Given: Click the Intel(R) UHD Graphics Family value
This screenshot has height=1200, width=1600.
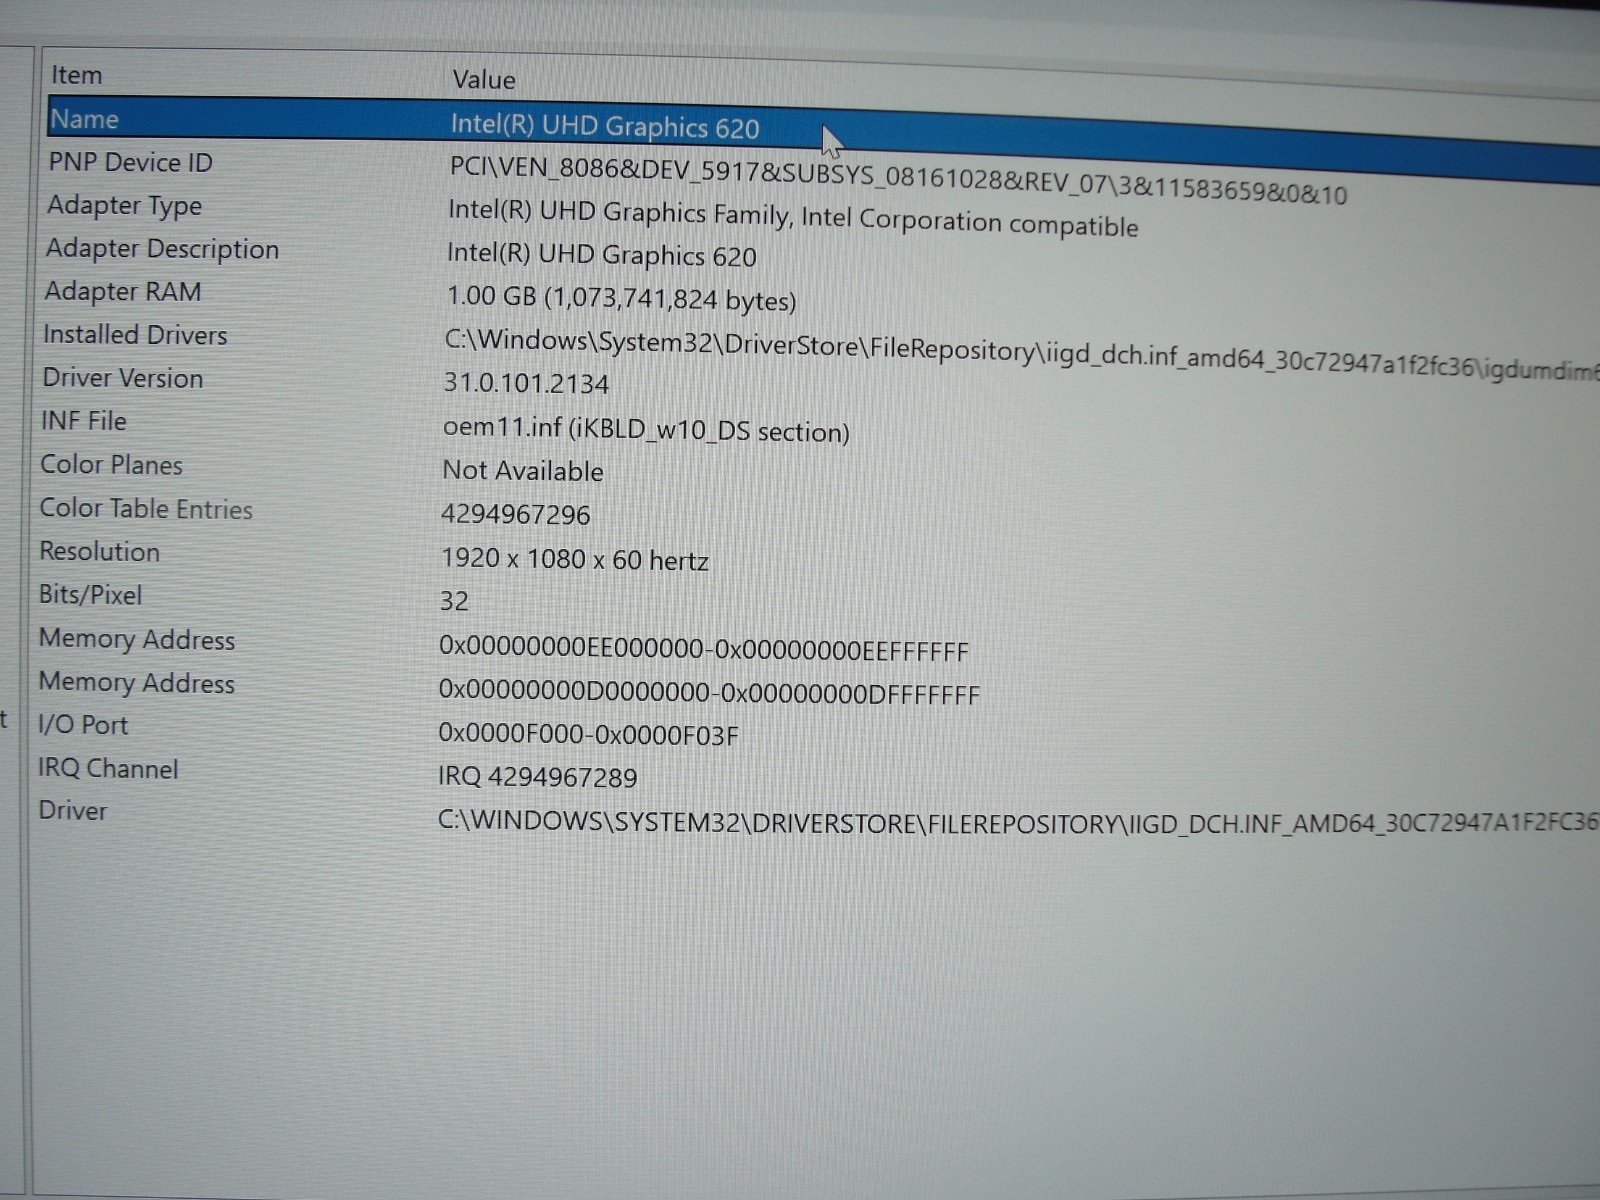Looking at the screenshot, I should [x=793, y=218].
